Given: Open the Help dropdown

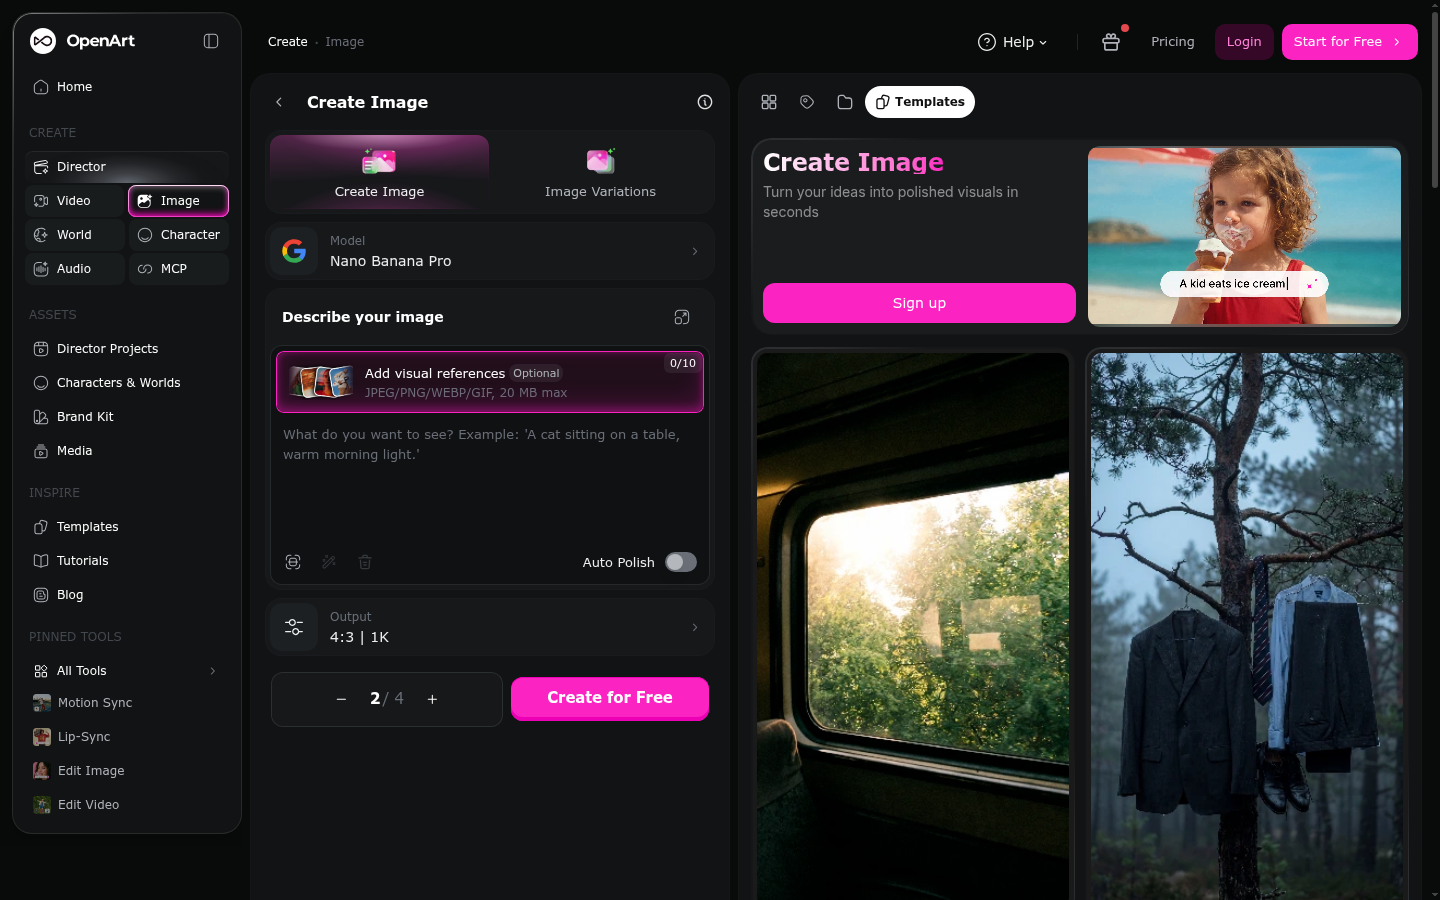Looking at the screenshot, I should [x=1012, y=42].
